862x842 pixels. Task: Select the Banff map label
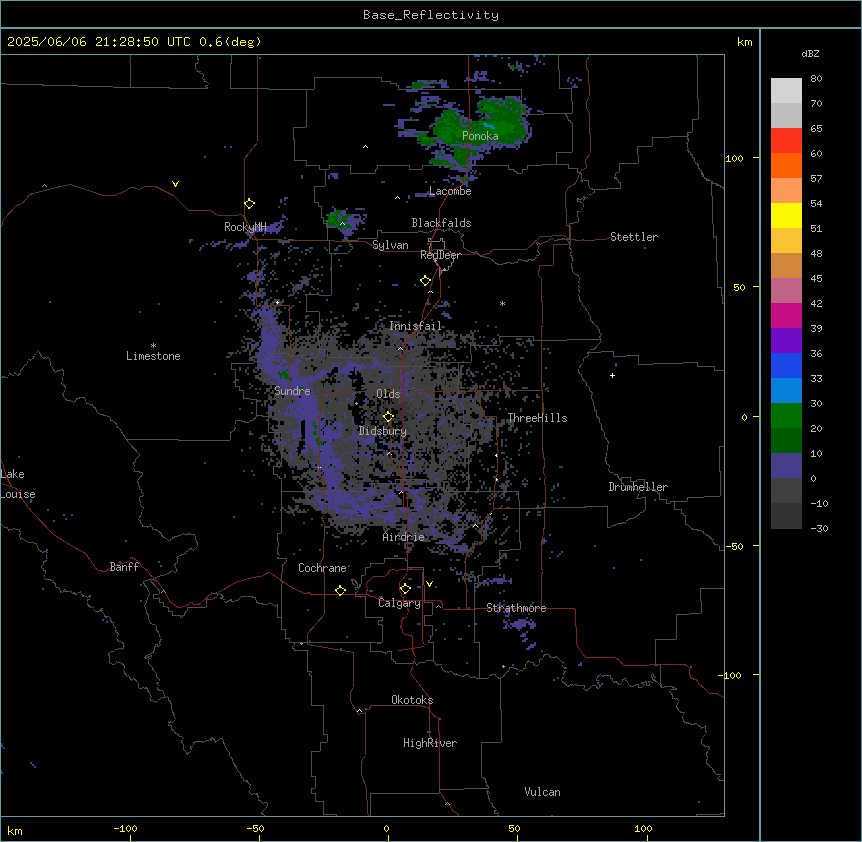[124, 567]
